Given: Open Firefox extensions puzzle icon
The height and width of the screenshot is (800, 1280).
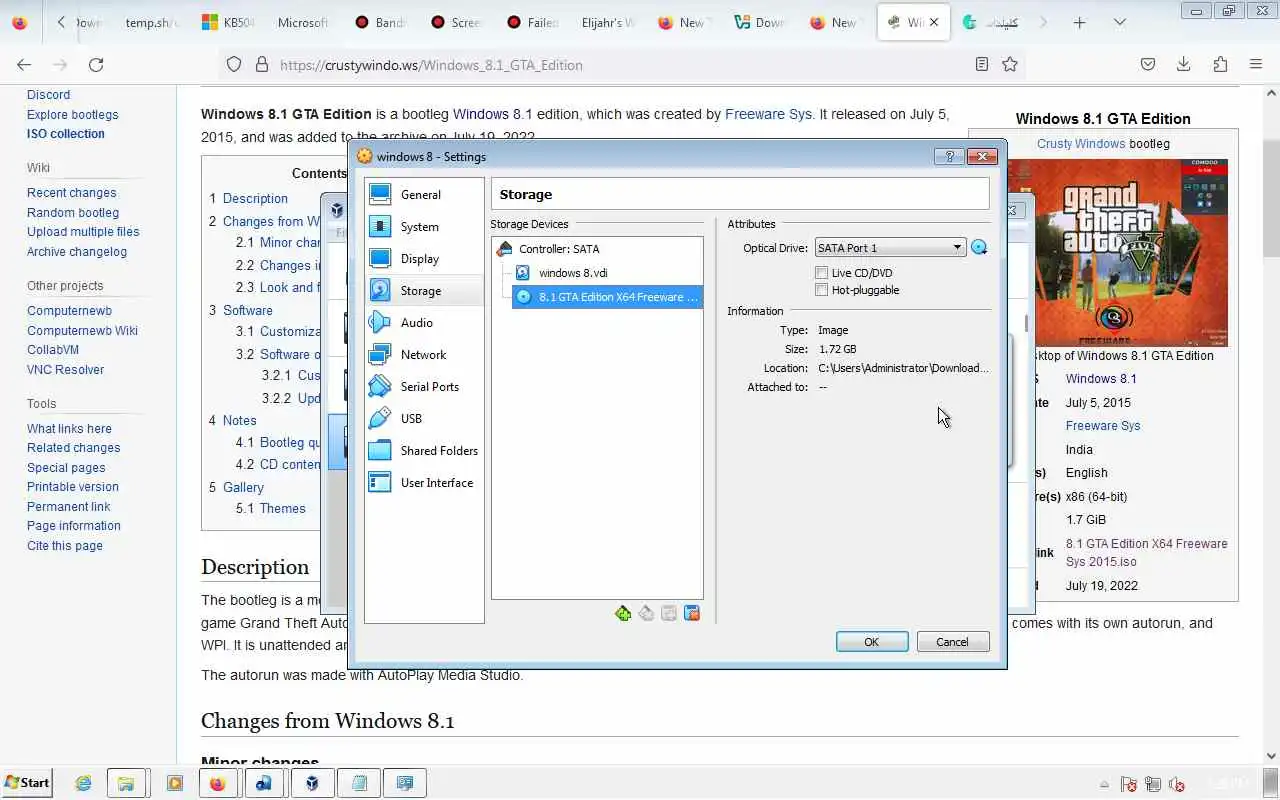Looking at the screenshot, I should [x=1220, y=64].
